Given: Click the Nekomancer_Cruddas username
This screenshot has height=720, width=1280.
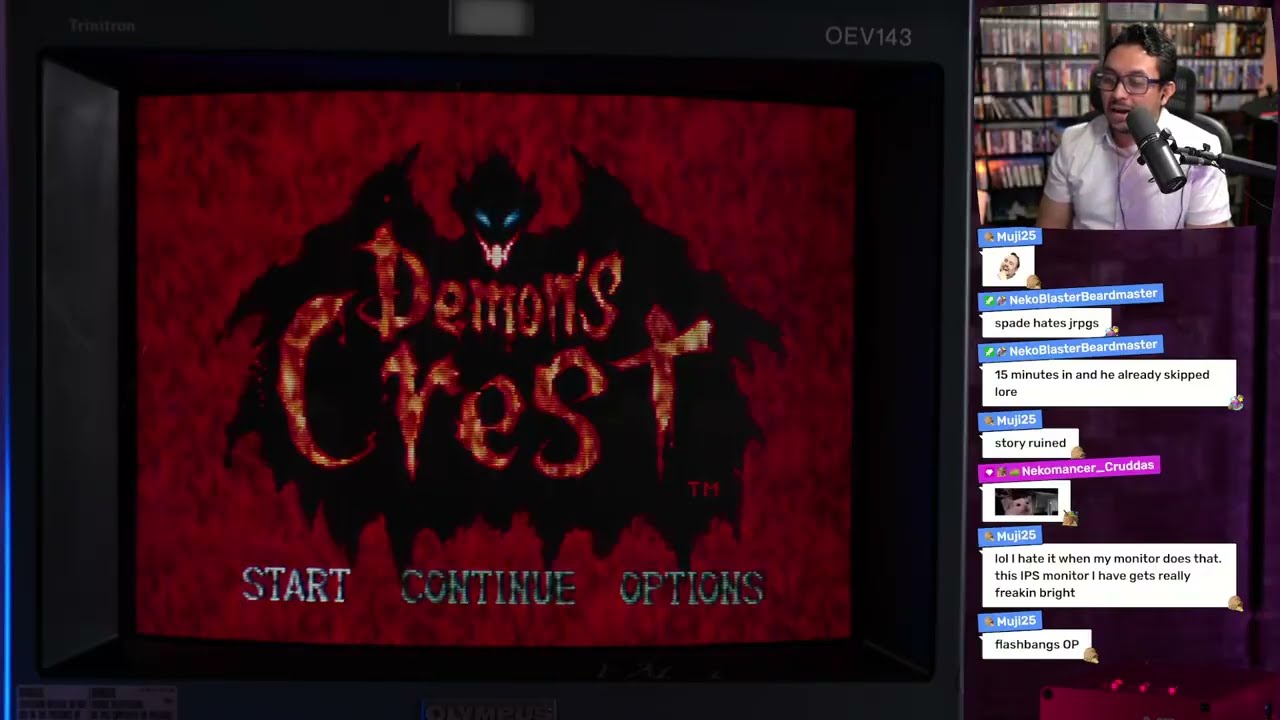Looking at the screenshot, I should click(1087, 468).
